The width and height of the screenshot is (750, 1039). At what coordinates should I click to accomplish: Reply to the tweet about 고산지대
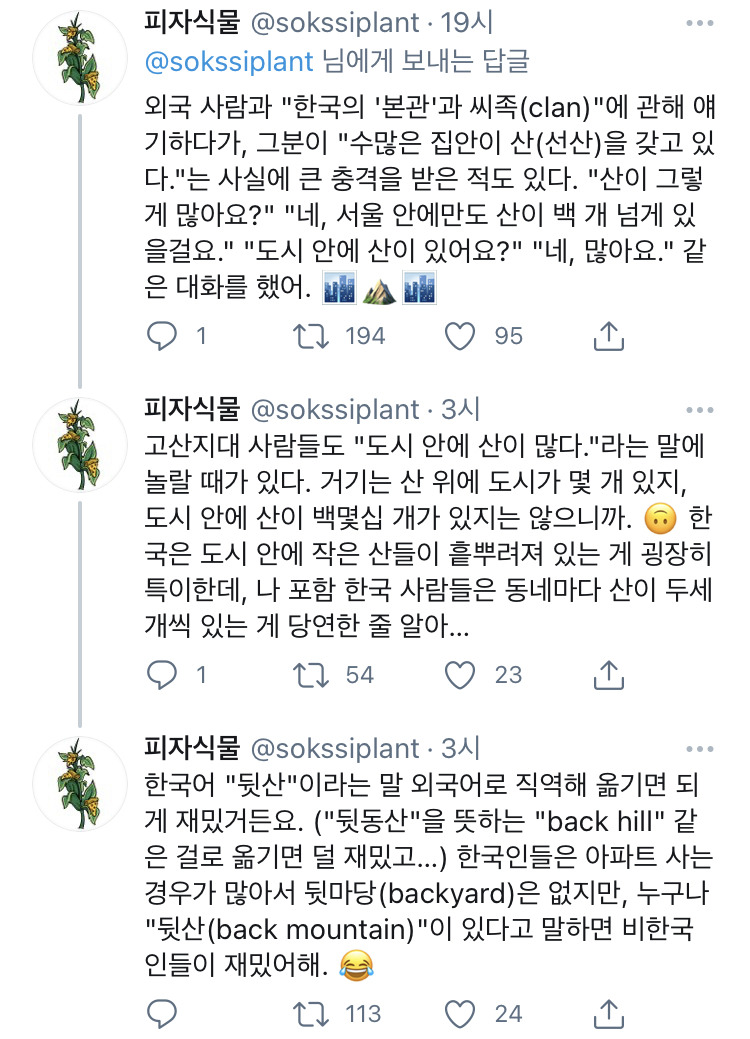[x=161, y=675]
